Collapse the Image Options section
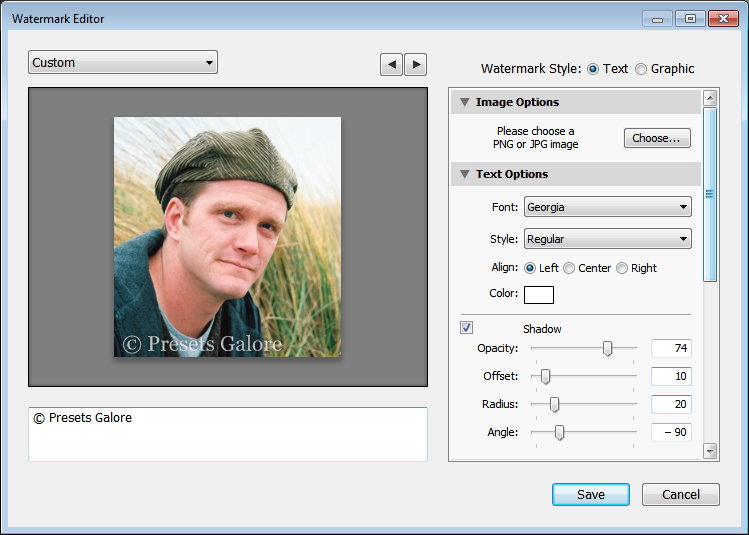 coord(464,102)
